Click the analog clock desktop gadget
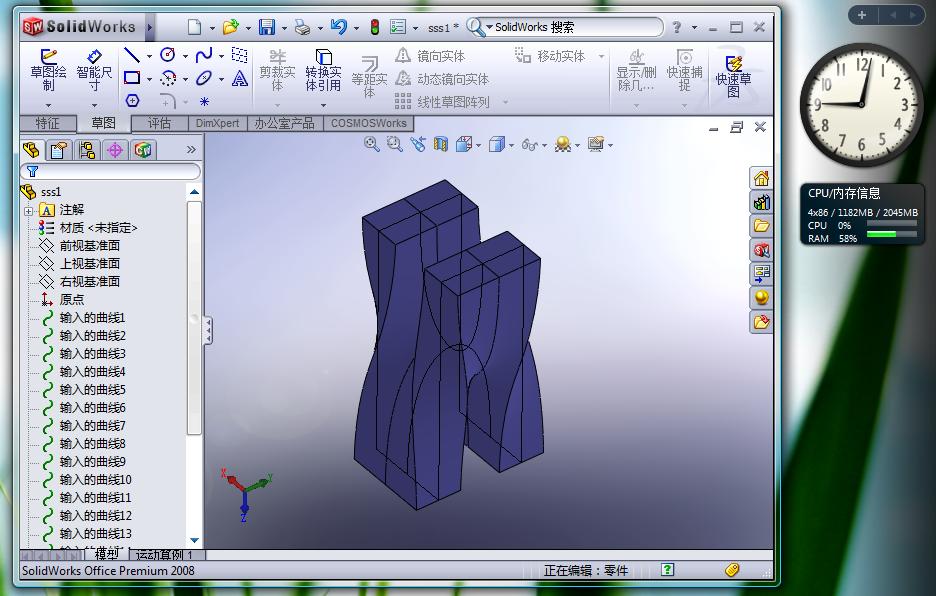 click(861, 105)
